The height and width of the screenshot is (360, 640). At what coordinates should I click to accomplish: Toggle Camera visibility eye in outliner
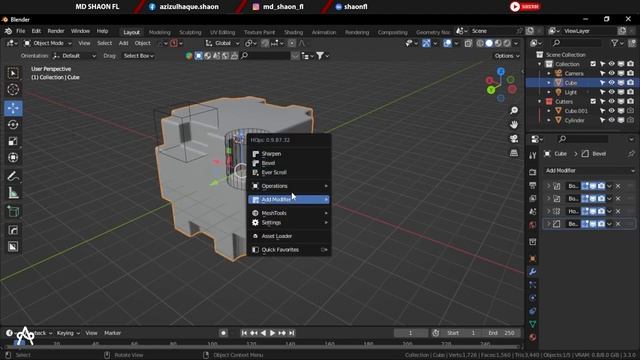pos(611,73)
